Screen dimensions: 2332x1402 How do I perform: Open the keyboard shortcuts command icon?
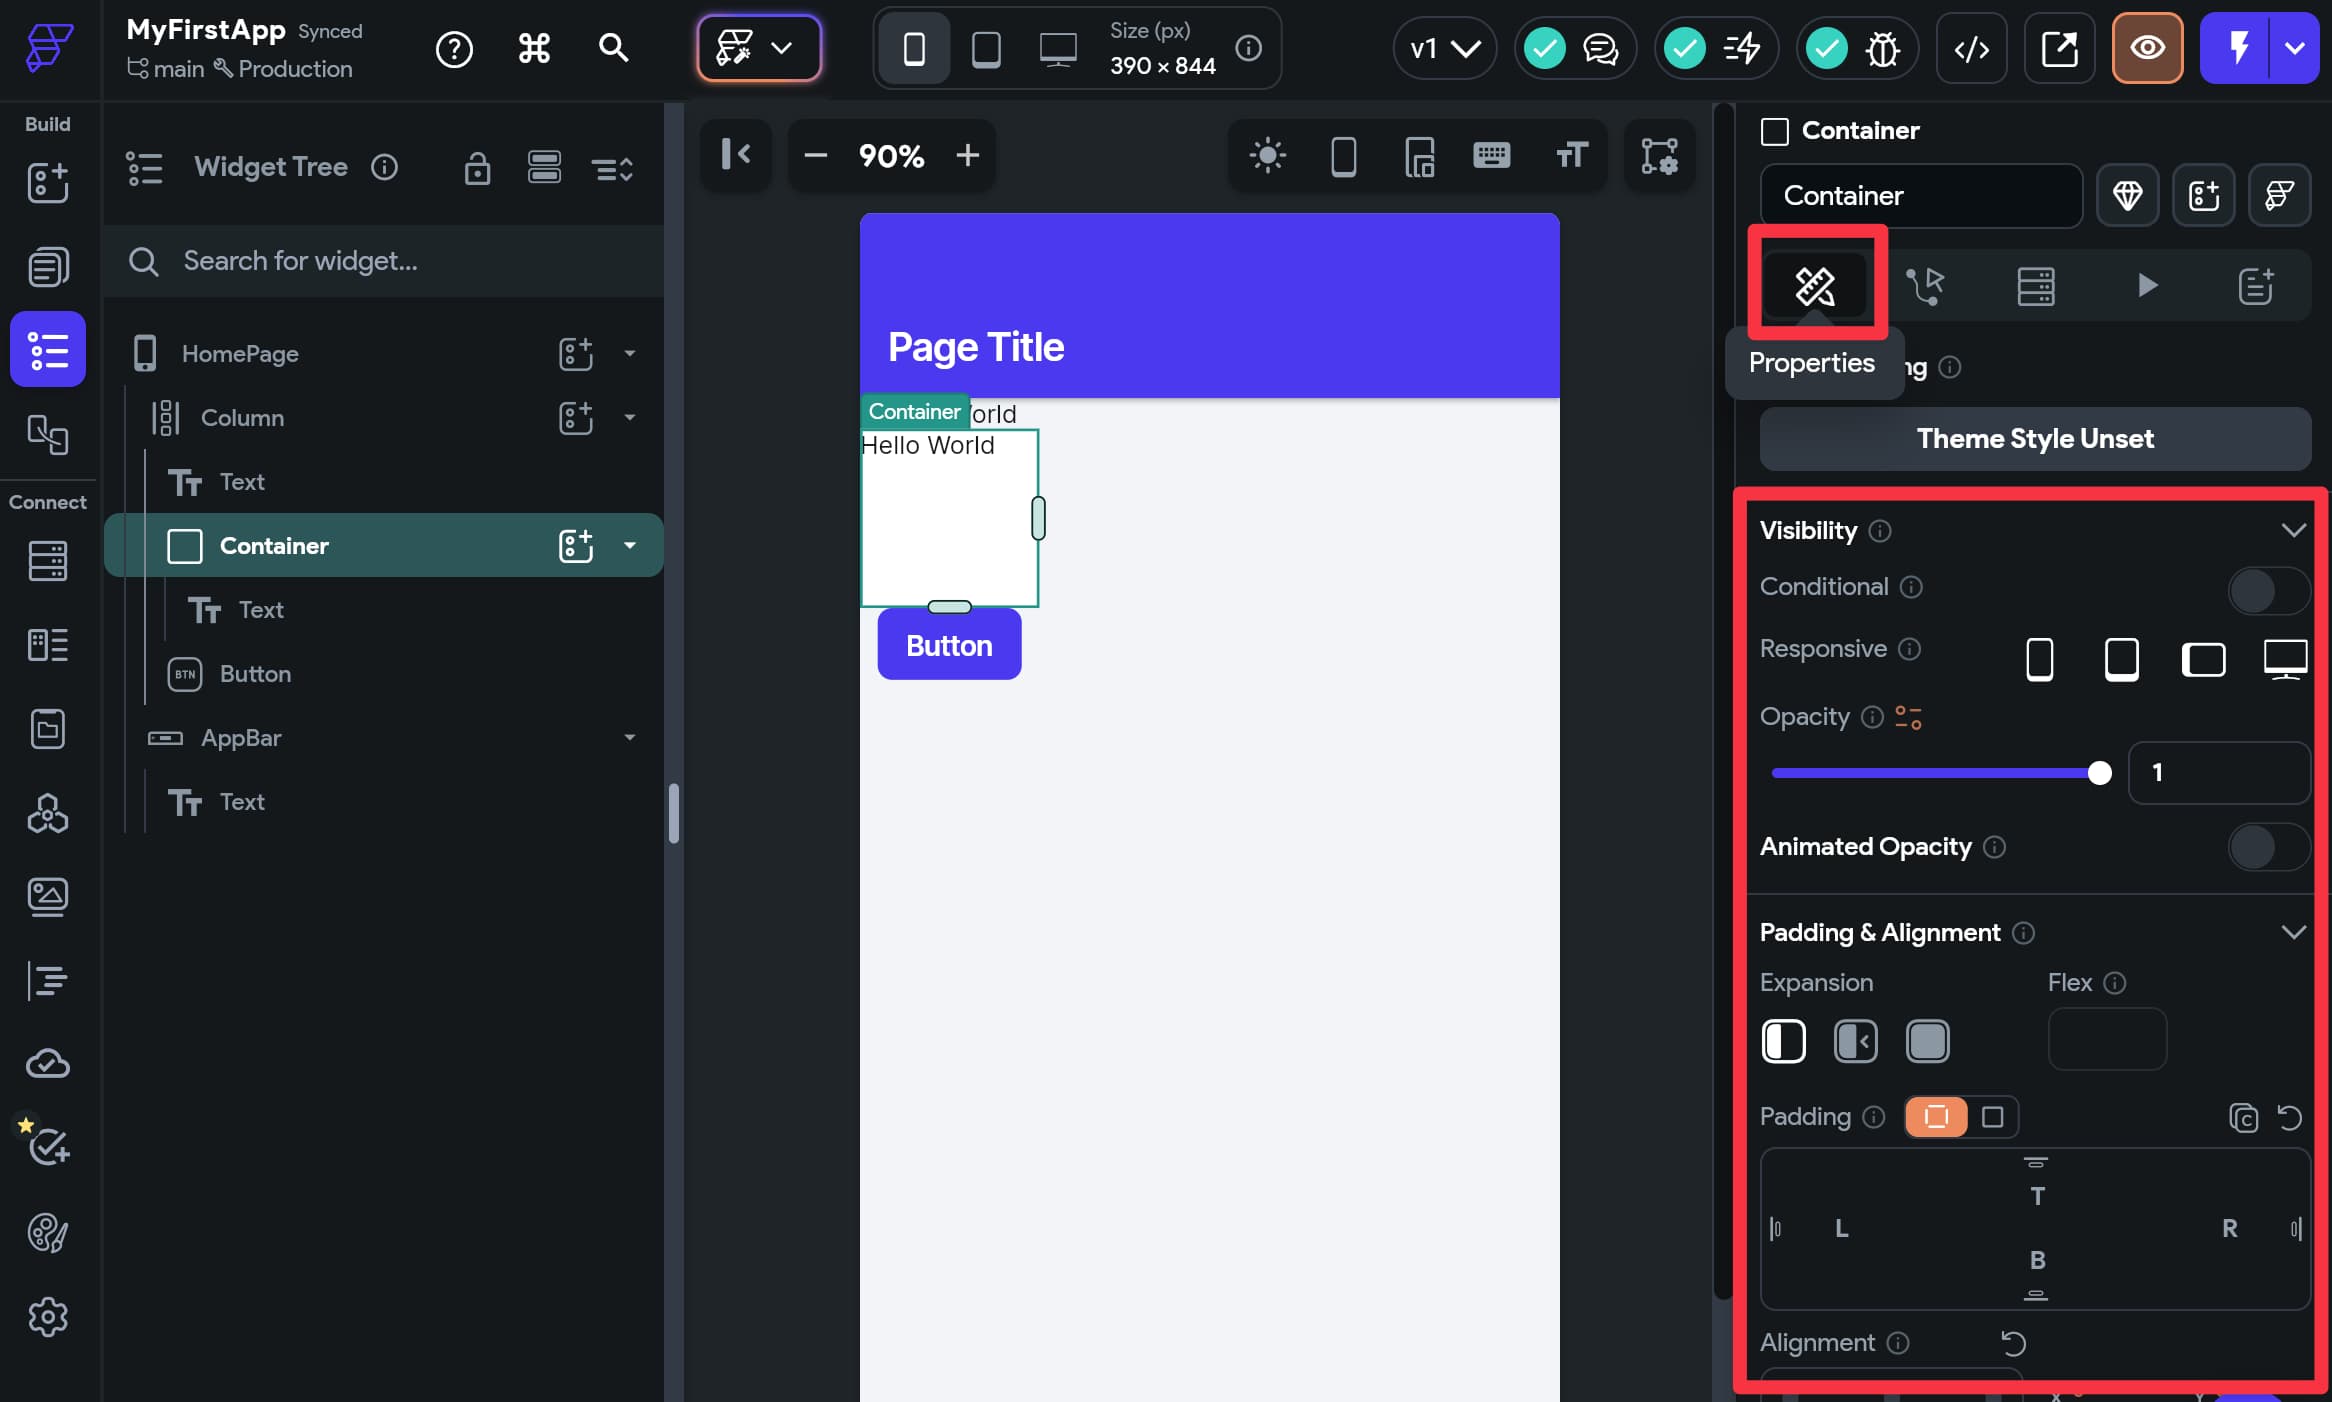pos(534,48)
